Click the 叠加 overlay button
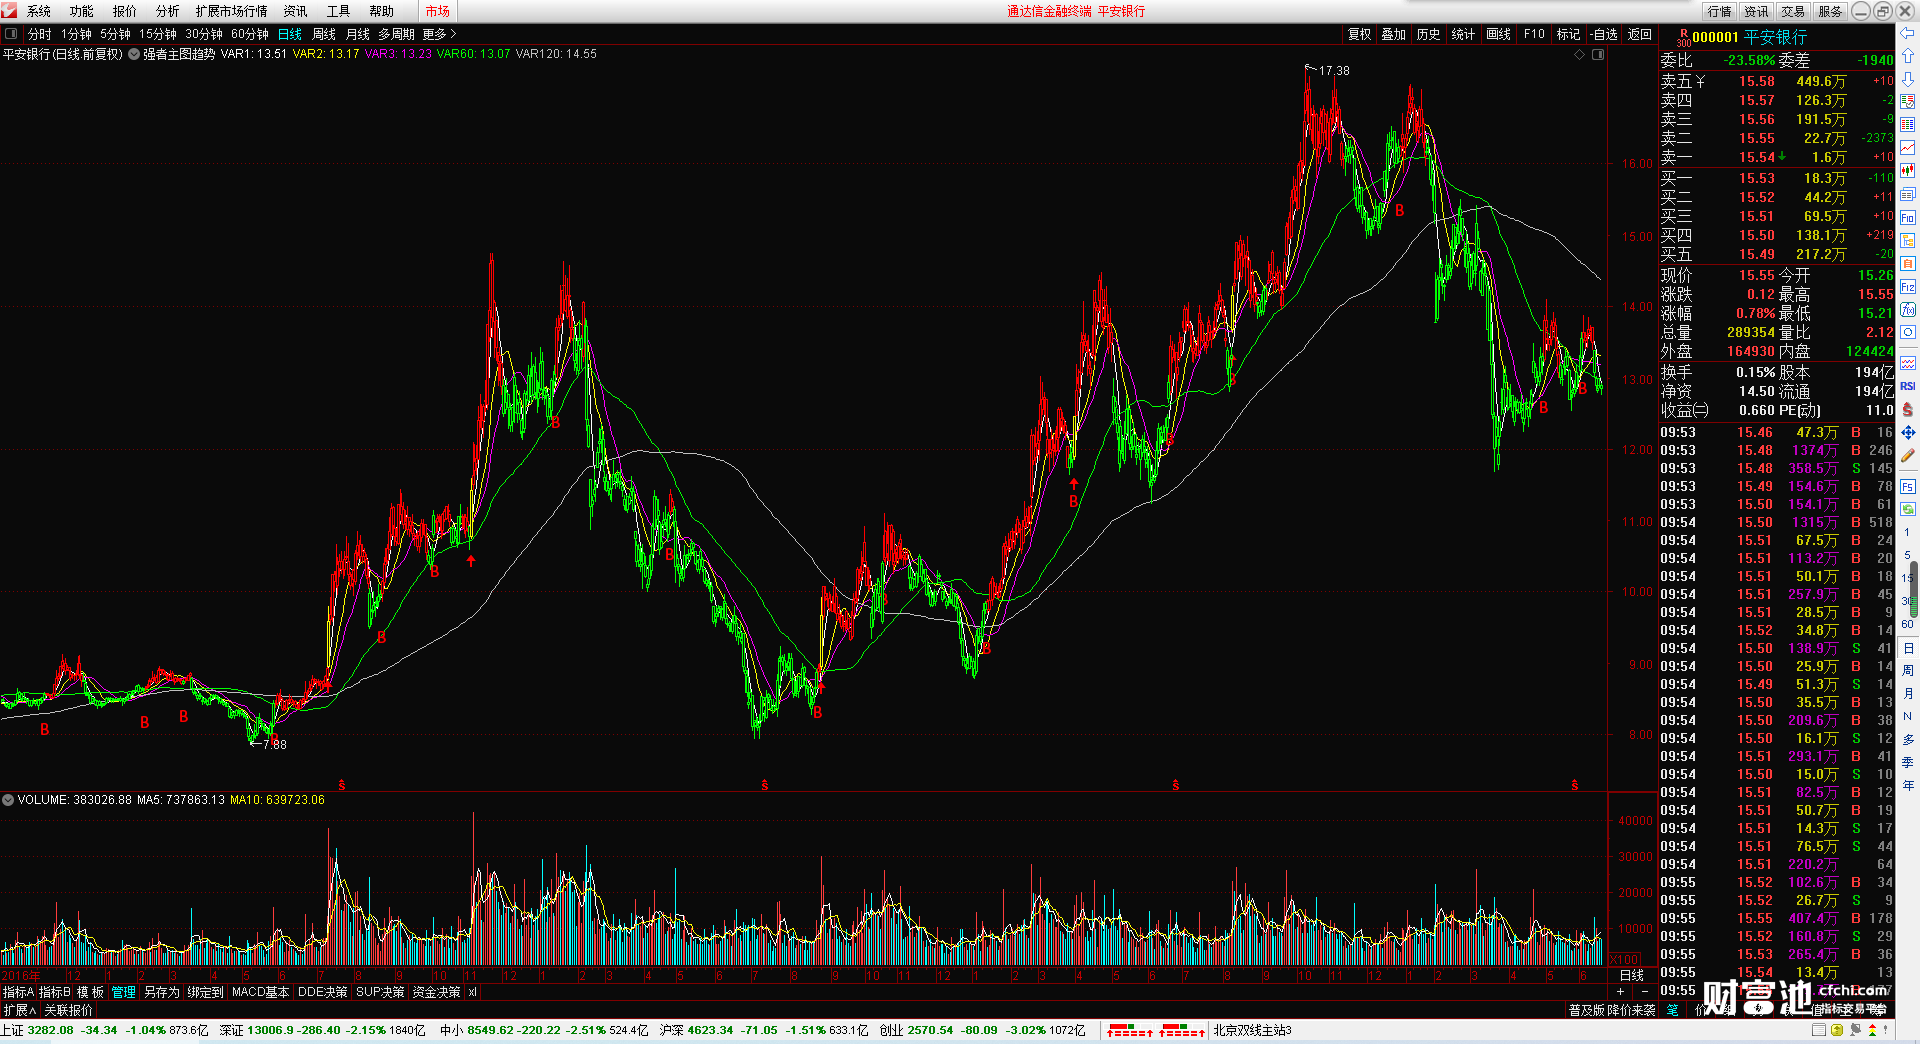 pyautogui.click(x=1394, y=34)
